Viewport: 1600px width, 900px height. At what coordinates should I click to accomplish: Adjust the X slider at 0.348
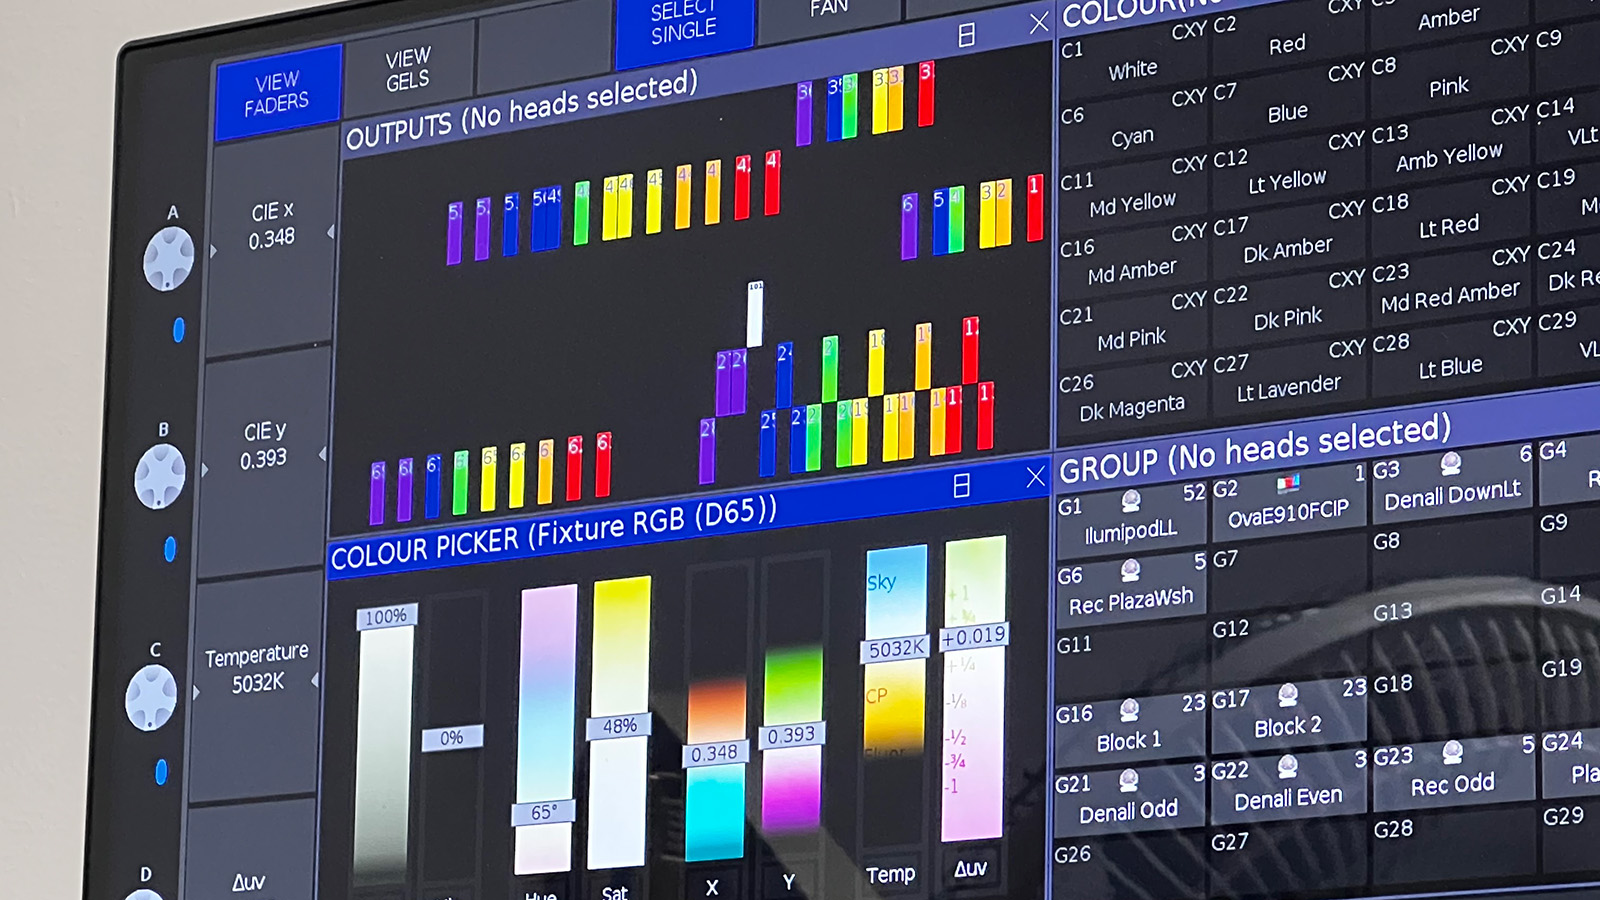(x=714, y=753)
